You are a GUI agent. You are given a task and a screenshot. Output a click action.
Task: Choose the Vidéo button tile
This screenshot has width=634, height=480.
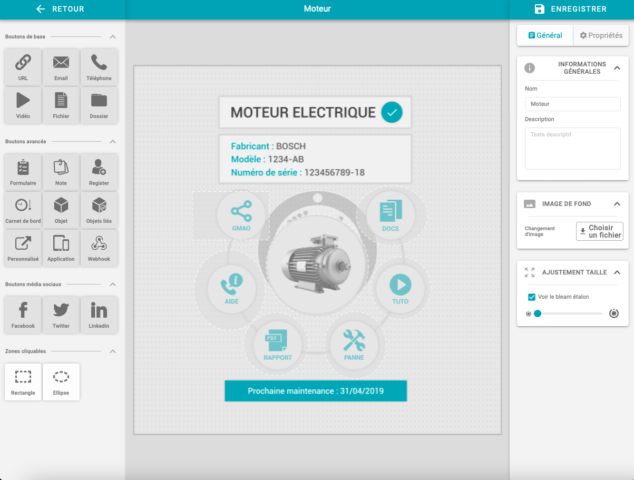pos(23,103)
